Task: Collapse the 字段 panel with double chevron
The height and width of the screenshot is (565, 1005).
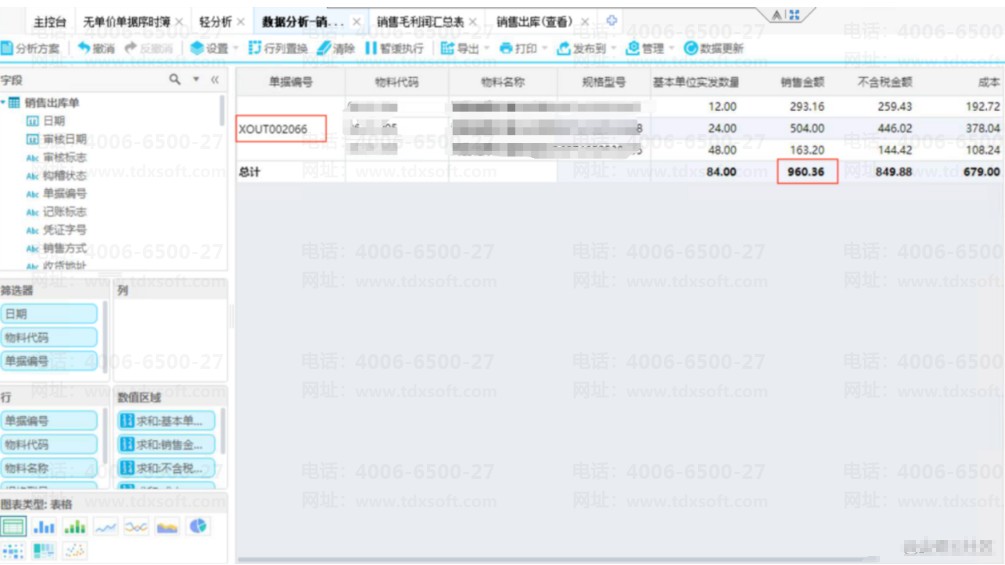Action: point(215,79)
